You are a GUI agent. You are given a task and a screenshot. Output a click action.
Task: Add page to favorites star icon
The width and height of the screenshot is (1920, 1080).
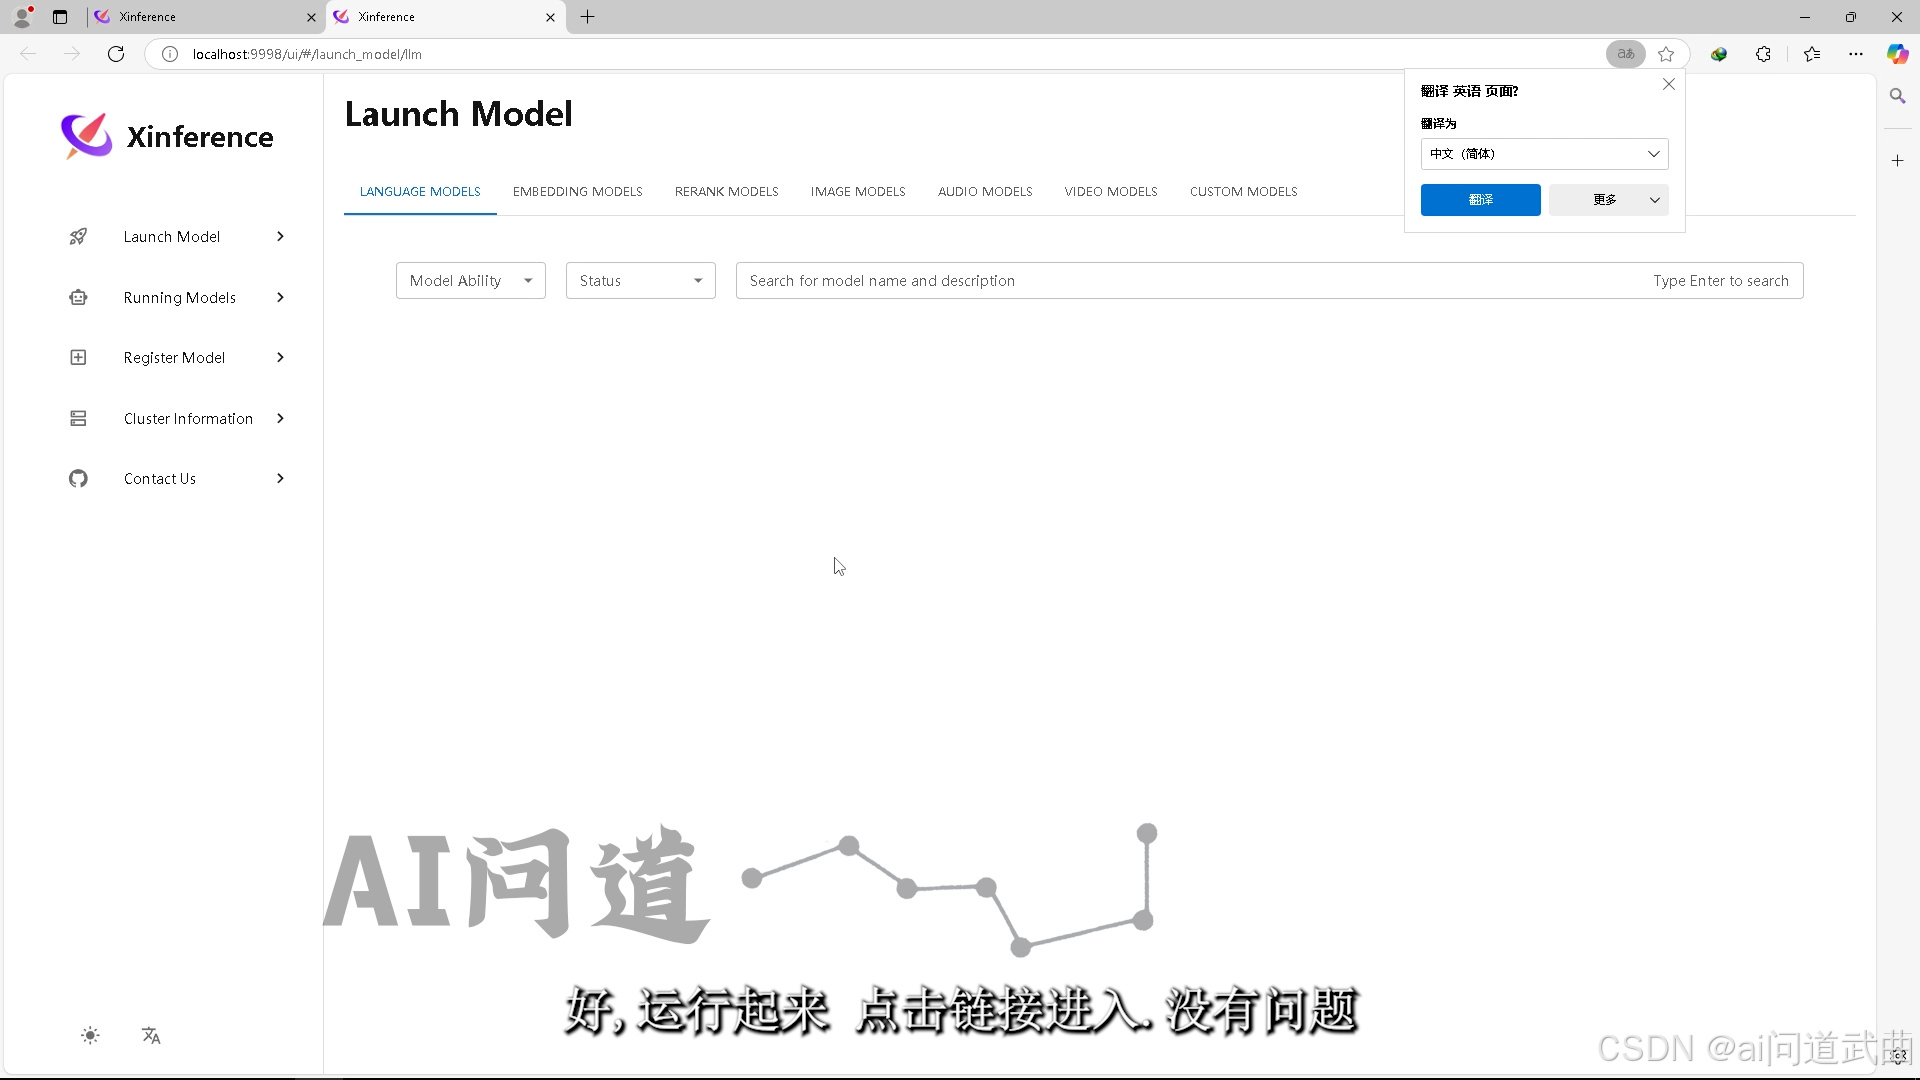point(1666,54)
